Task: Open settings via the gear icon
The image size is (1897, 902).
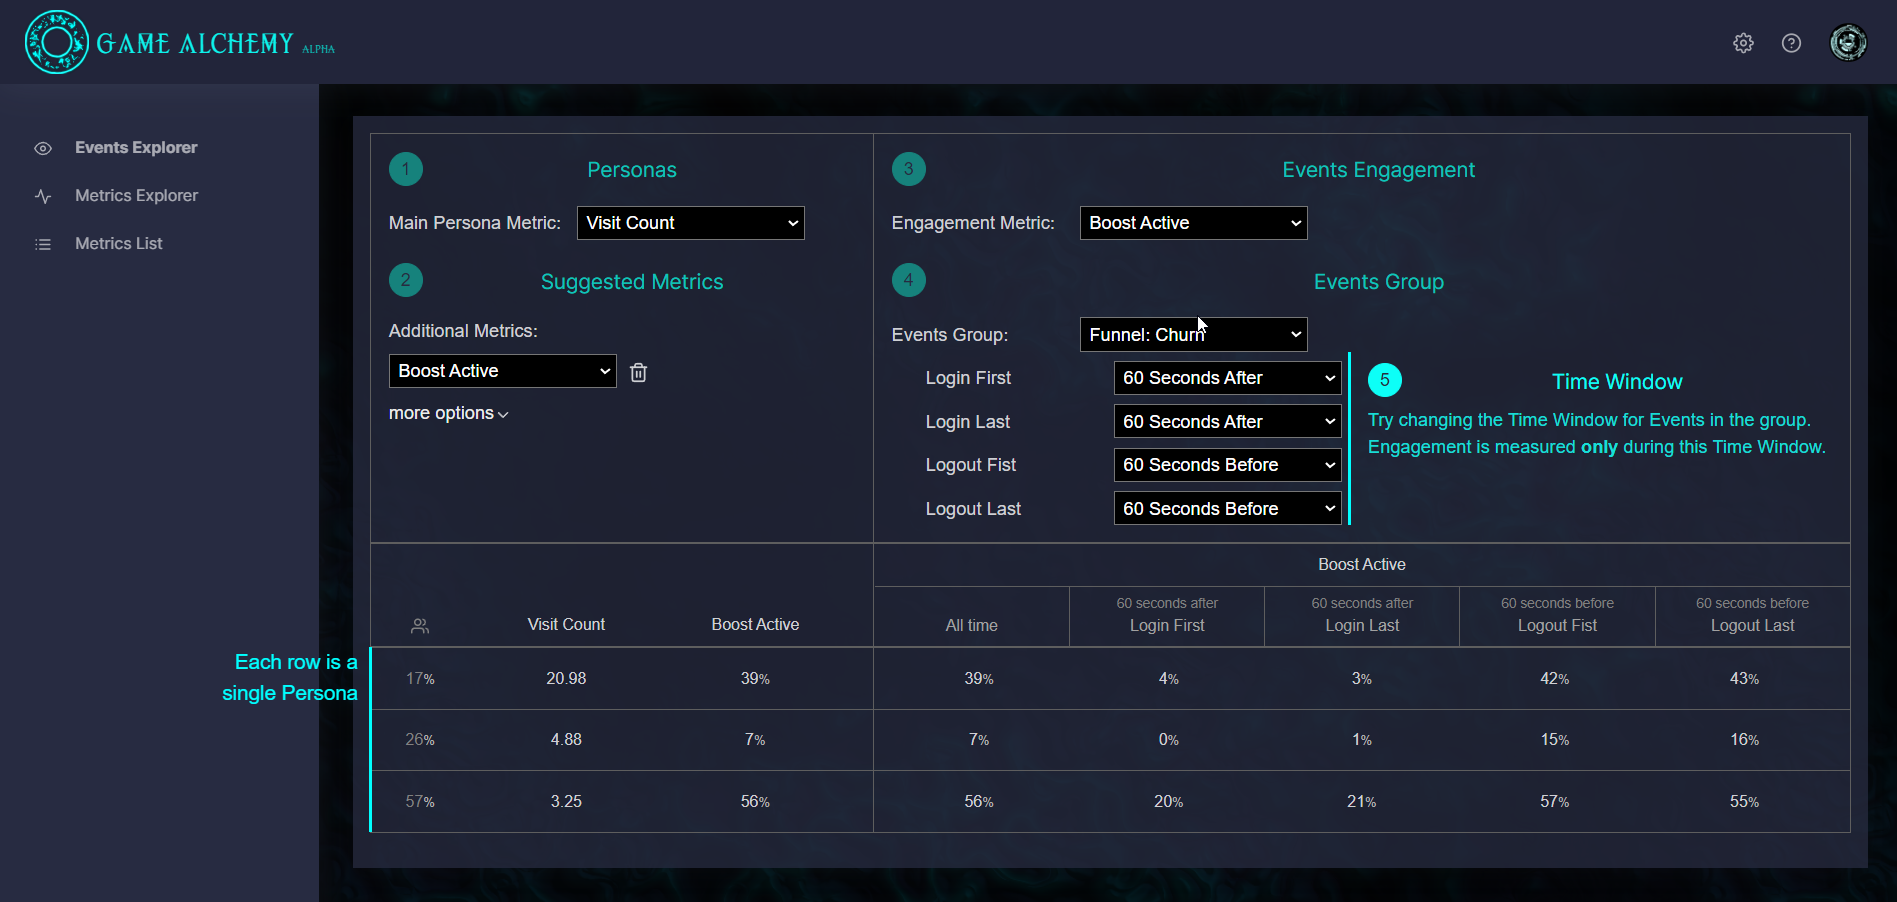Action: pos(1743,43)
